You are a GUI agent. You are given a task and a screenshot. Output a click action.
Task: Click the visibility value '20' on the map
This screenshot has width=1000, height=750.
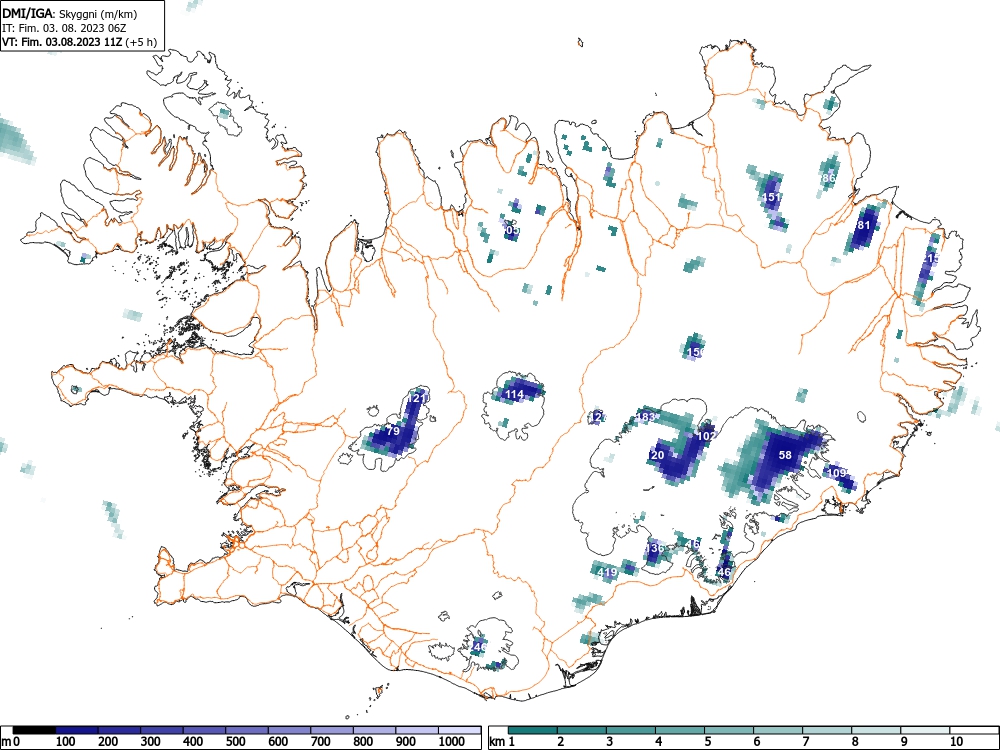coord(658,455)
